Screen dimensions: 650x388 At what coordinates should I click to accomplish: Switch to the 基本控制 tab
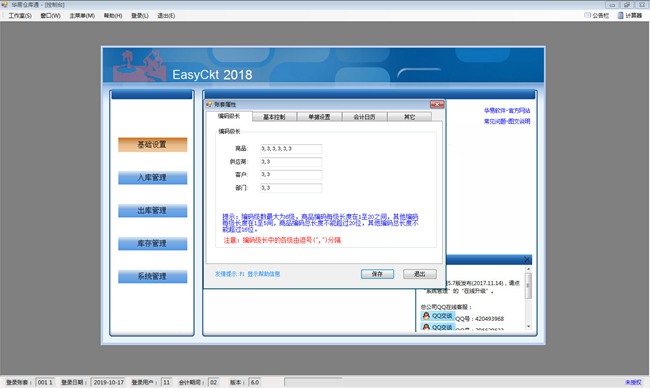[274, 117]
